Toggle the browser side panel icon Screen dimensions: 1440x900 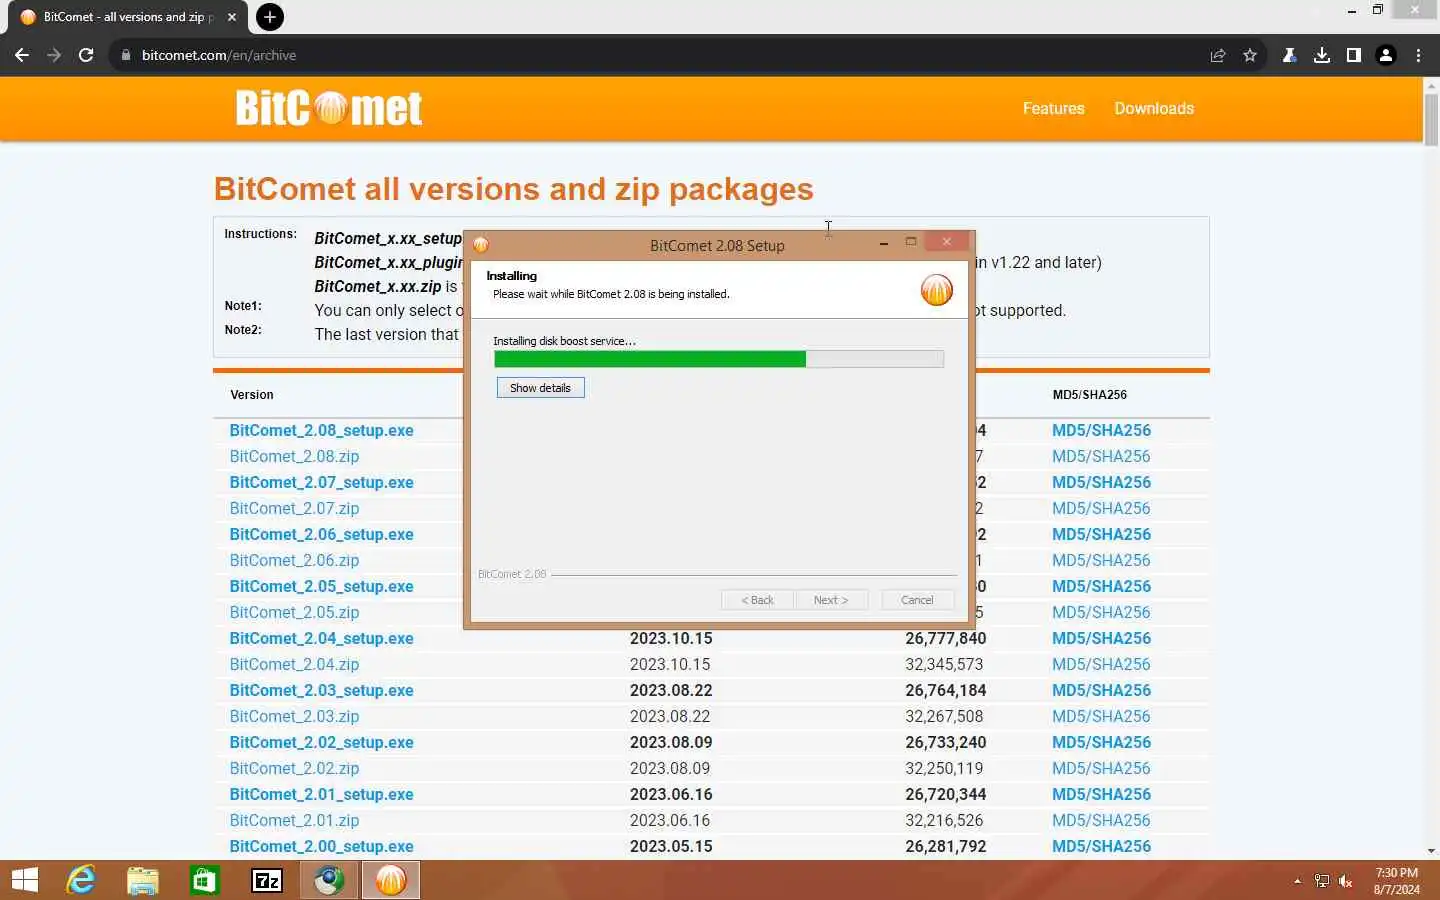(x=1354, y=55)
